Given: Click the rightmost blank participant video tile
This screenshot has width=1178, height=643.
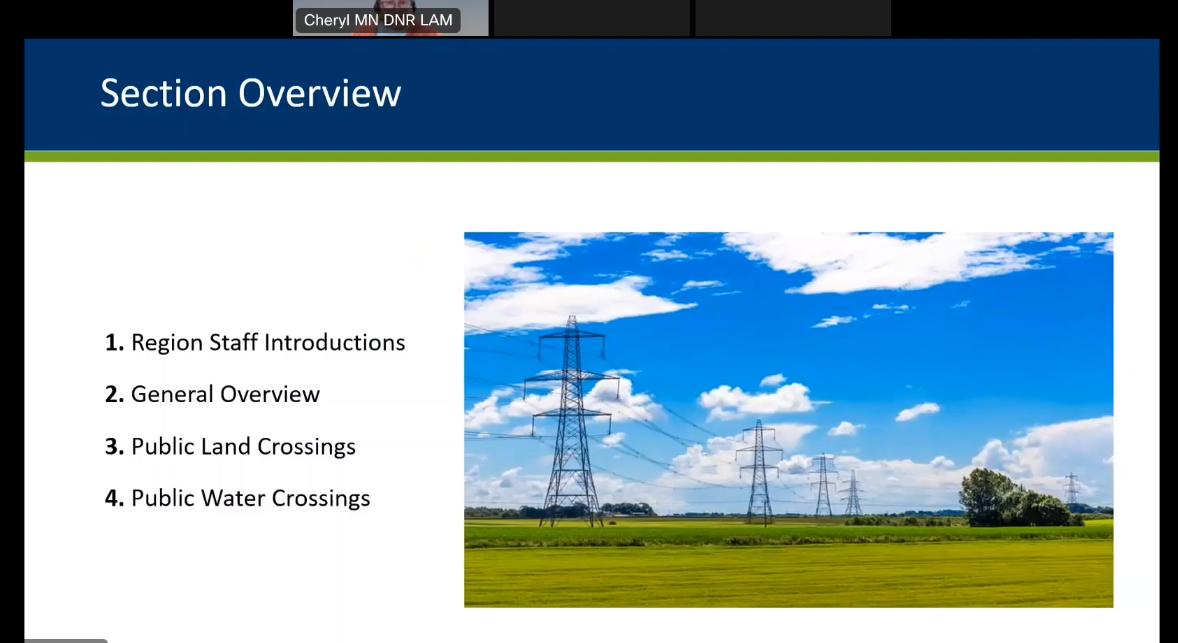Looking at the screenshot, I should pos(792,18).
